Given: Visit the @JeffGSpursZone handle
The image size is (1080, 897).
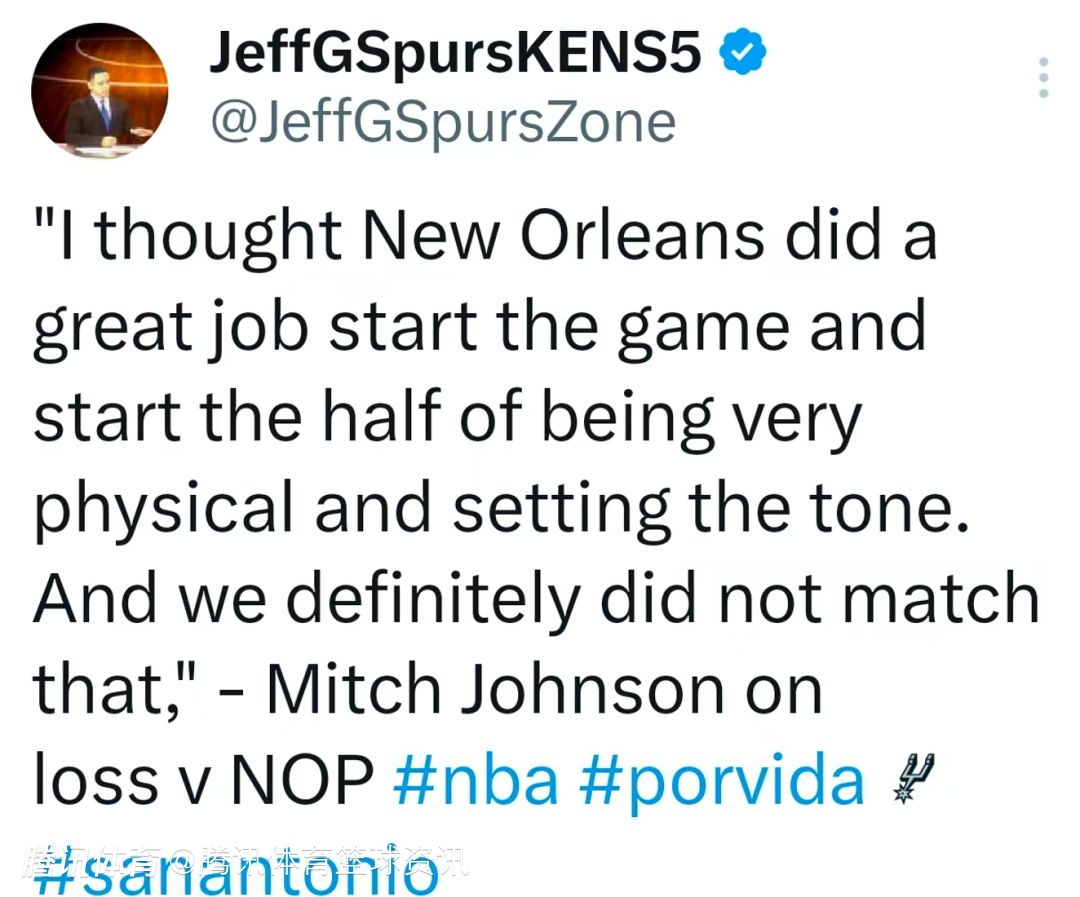Looking at the screenshot, I should pyautogui.click(x=442, y=123).
